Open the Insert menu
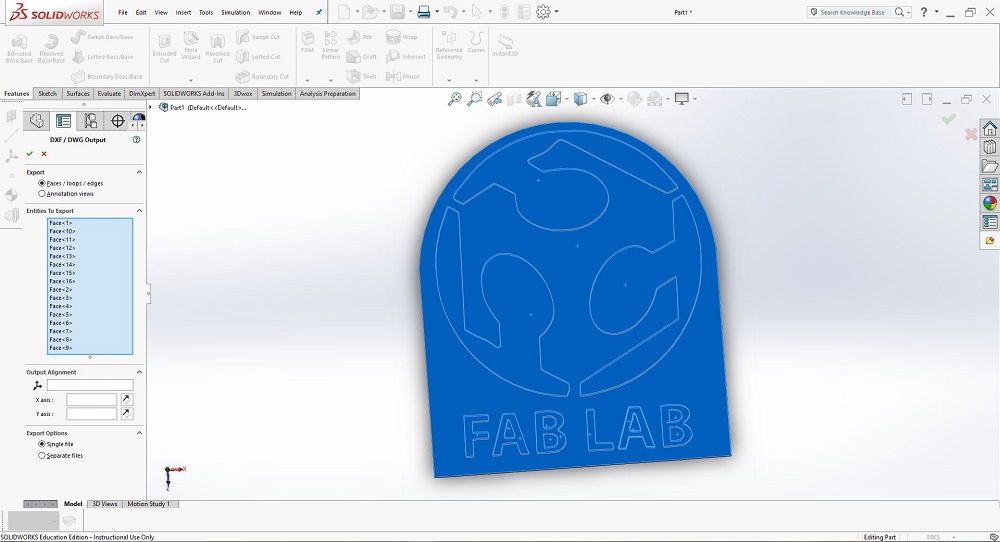Image resolution: width=1000 pixels, height=542 pixels. [x=183, y=12]
